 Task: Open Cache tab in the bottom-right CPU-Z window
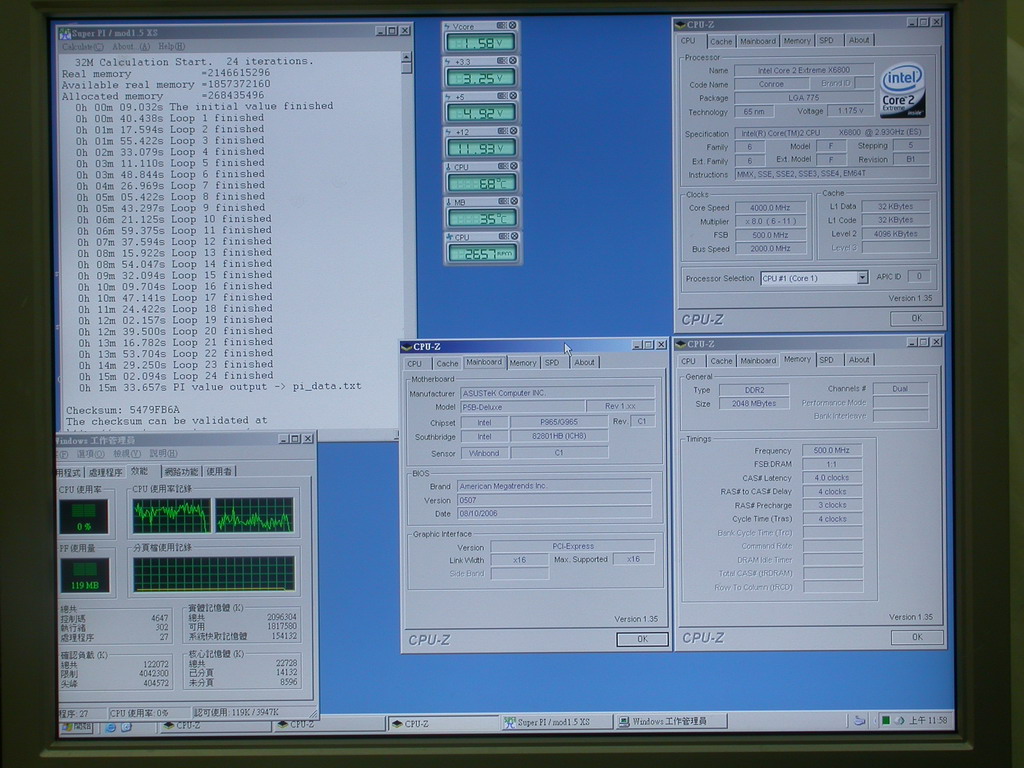[721, 361]
